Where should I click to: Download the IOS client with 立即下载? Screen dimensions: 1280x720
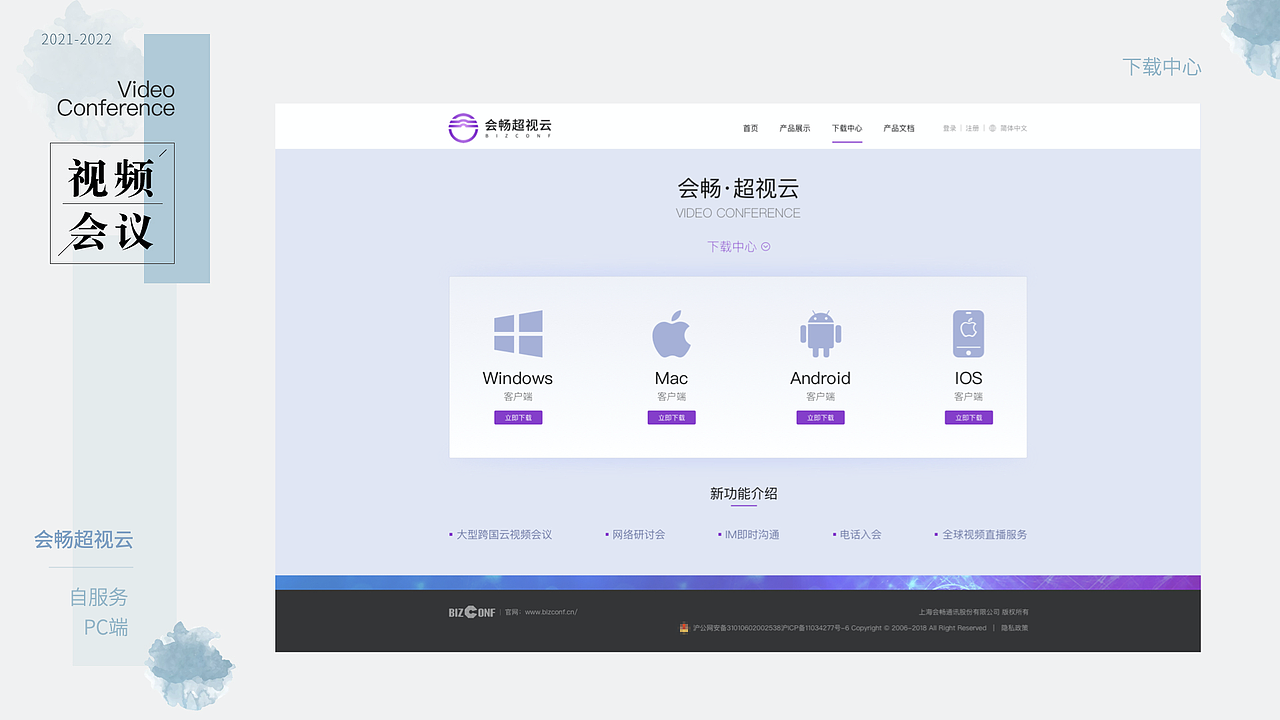[969, 418]
